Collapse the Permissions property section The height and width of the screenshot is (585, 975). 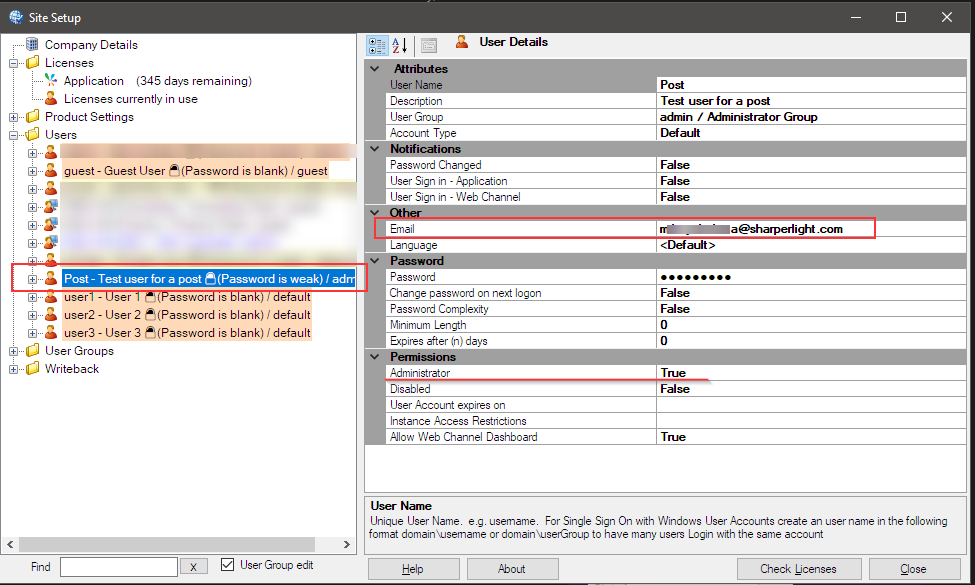[375, 357]
